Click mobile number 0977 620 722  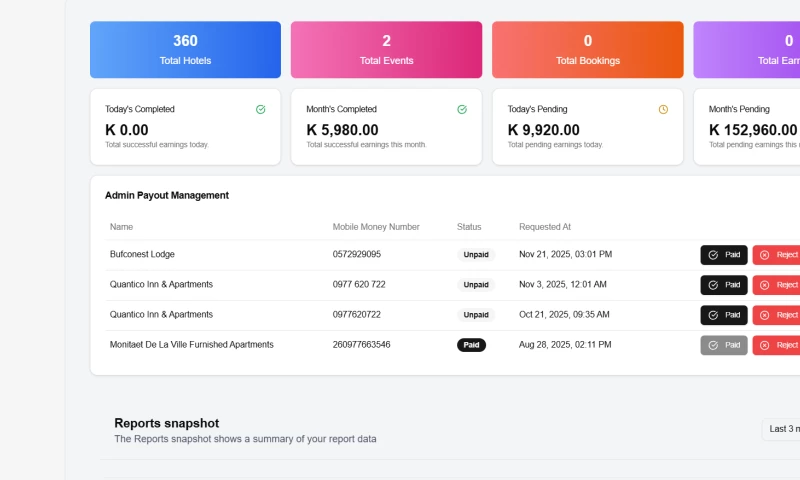tap(359, 284)
